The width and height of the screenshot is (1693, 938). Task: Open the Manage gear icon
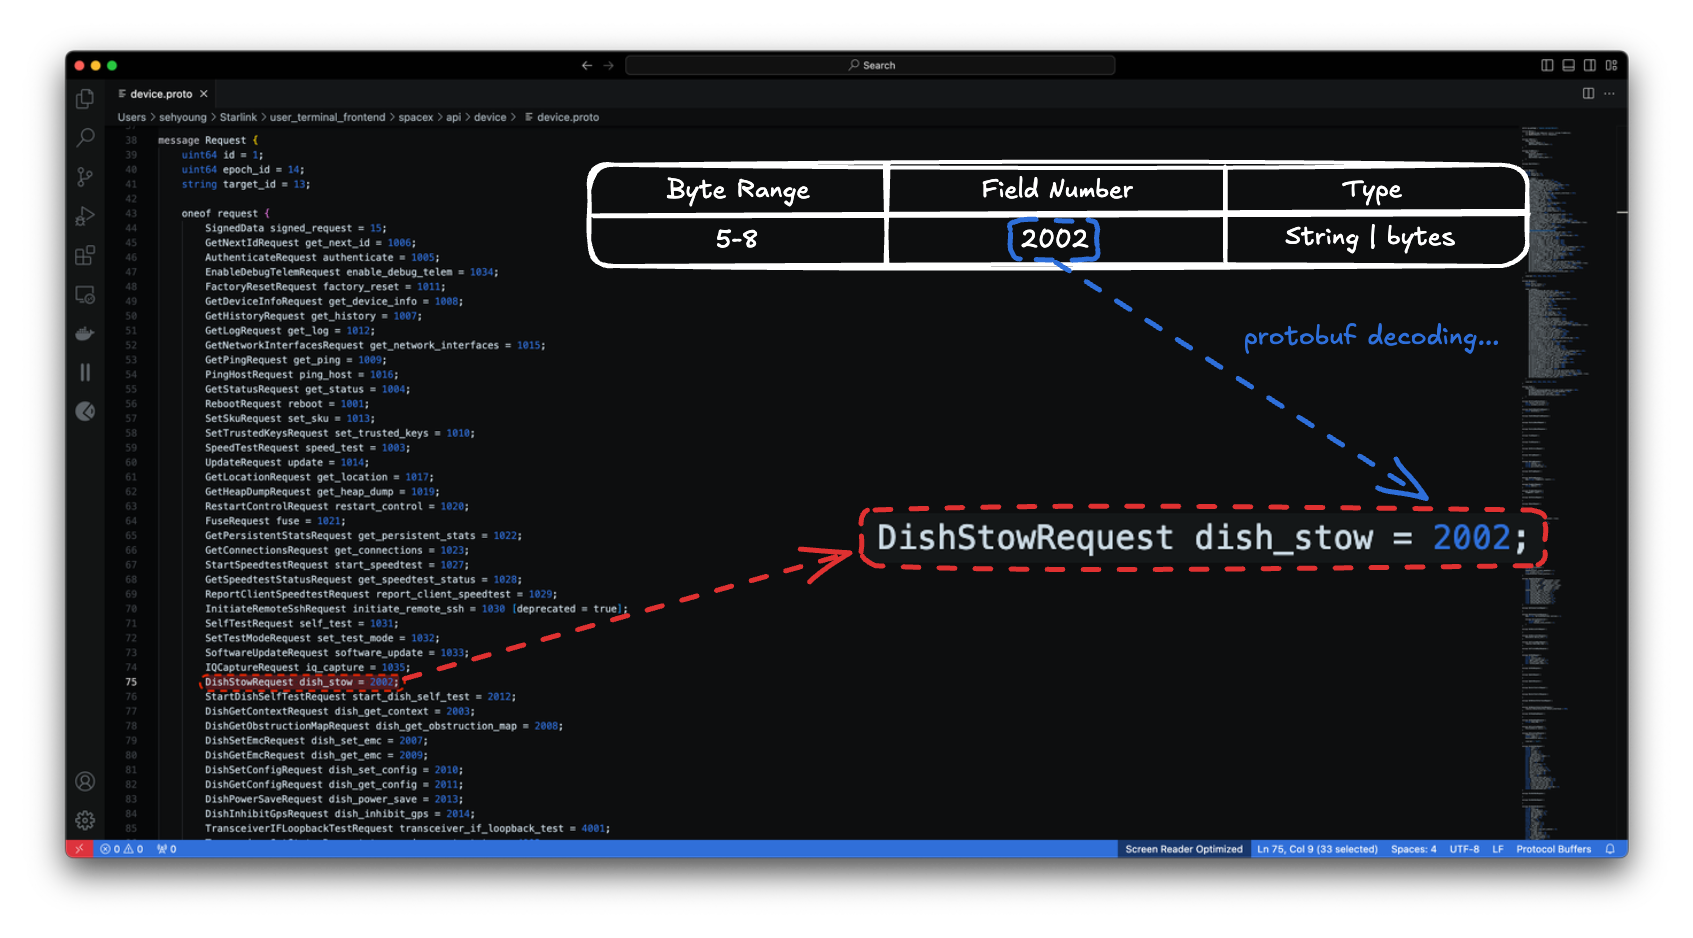tap(85, 820)
